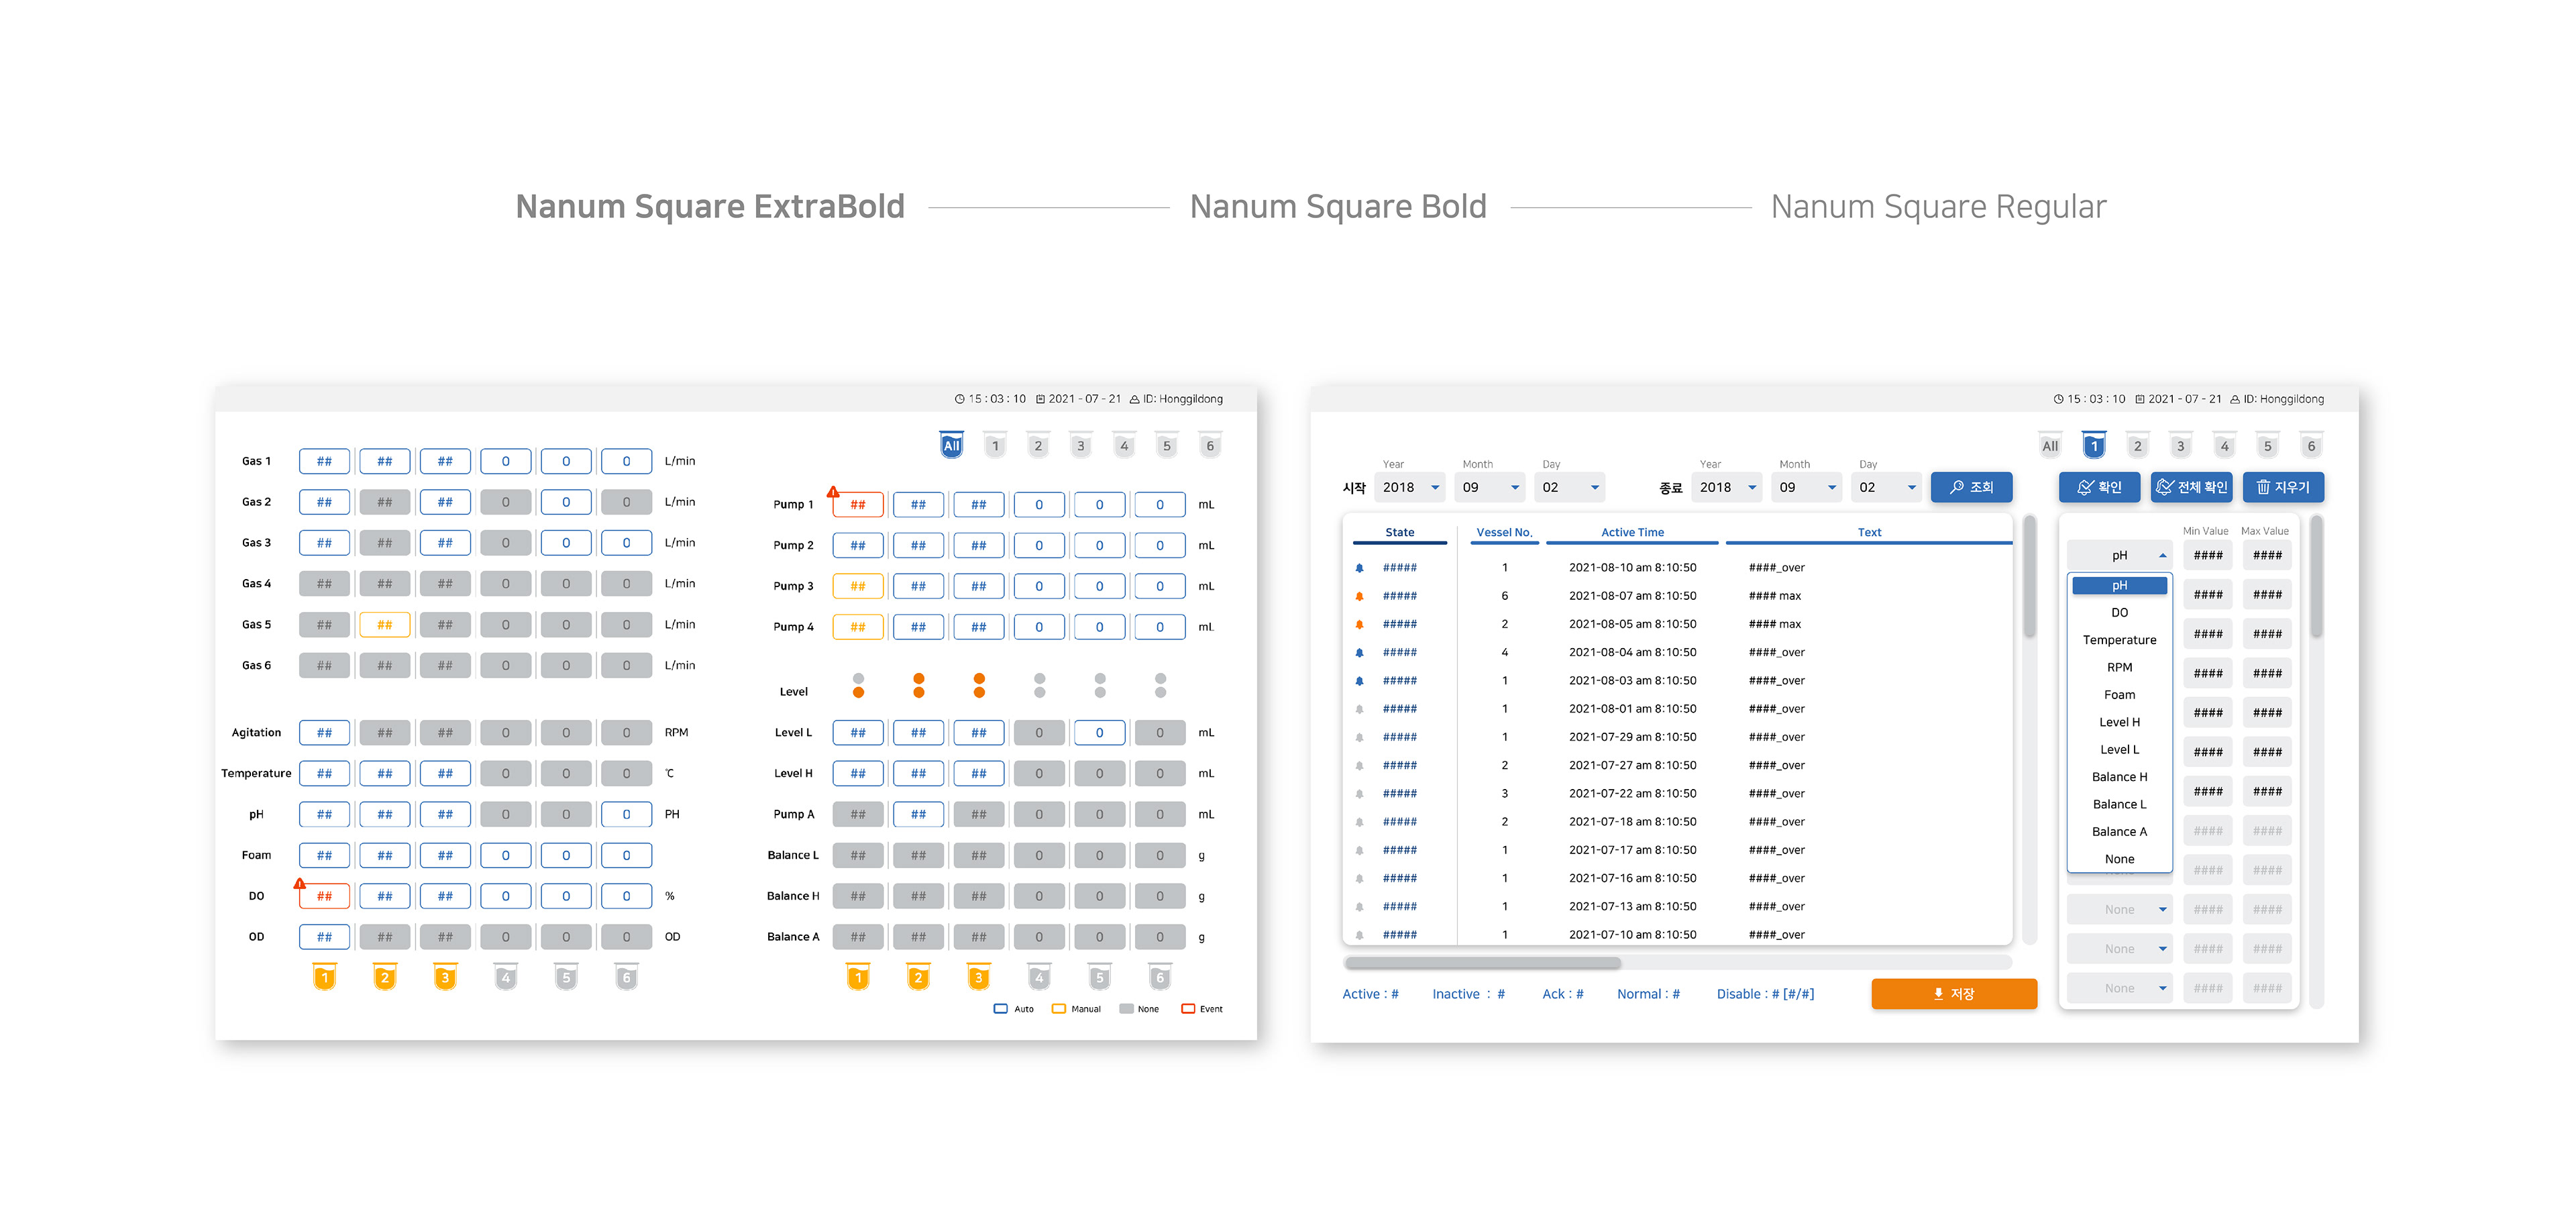Viewport: 2576px width, 1207px height.
Task: Click the State column header
Action: (1399, 533)
